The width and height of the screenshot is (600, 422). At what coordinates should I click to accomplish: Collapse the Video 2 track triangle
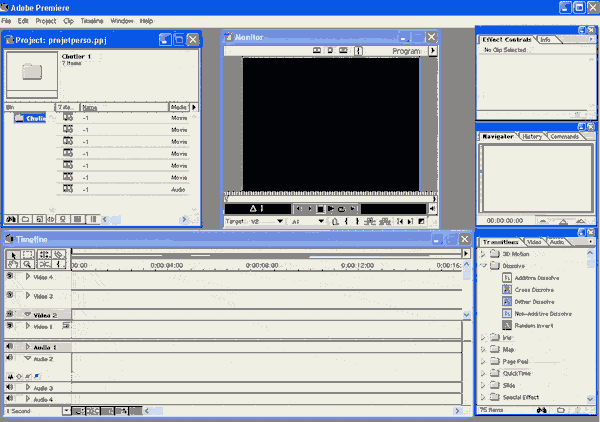pos(28,314)
